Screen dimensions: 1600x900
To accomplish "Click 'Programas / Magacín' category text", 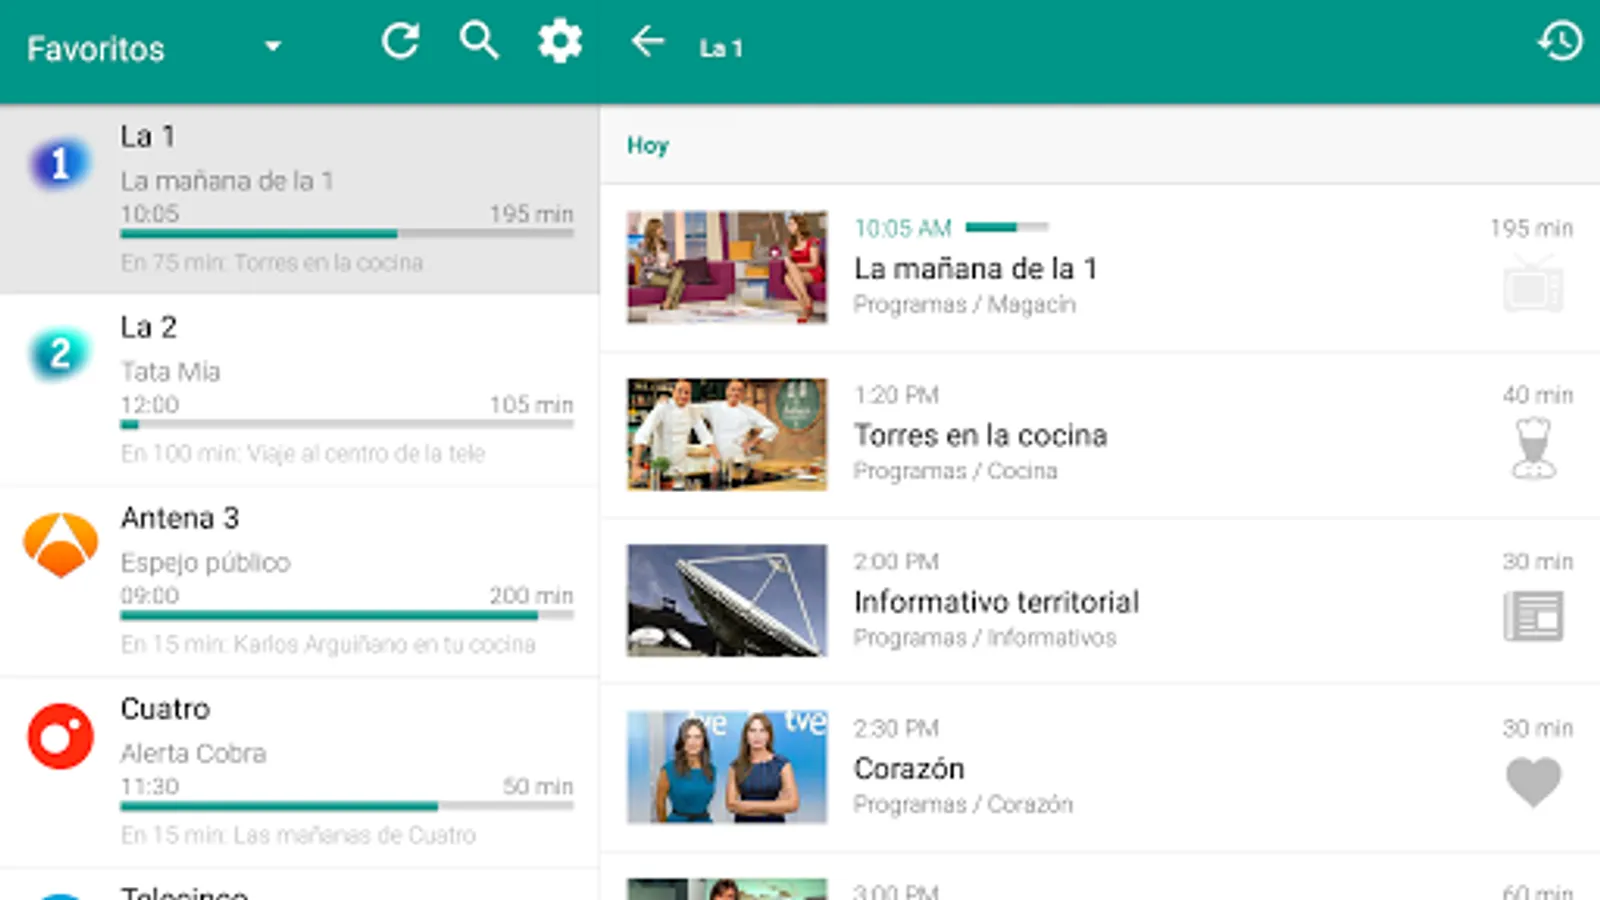I will coord(964,305).
